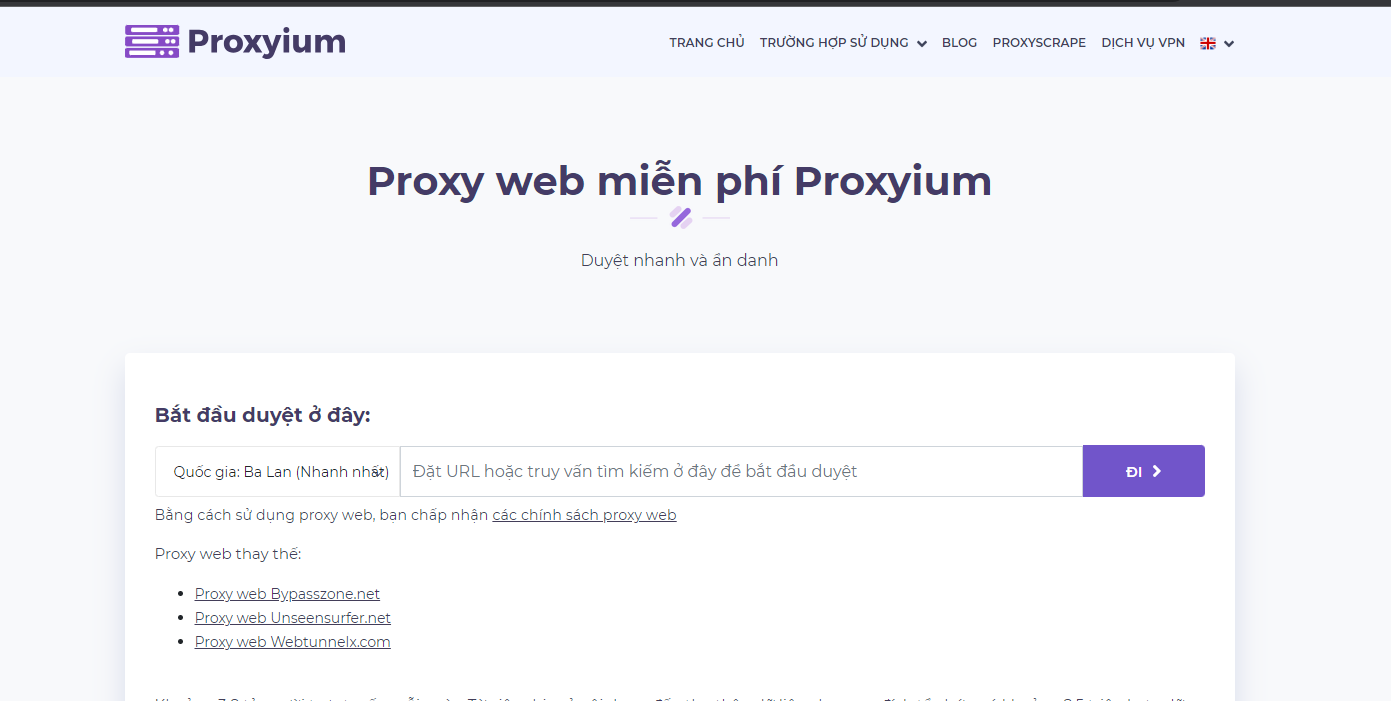Click the Duyệt nhanh và ẩn danh subtitle
The height and width of the screenshot is (701, 1391).
[680, 260]
